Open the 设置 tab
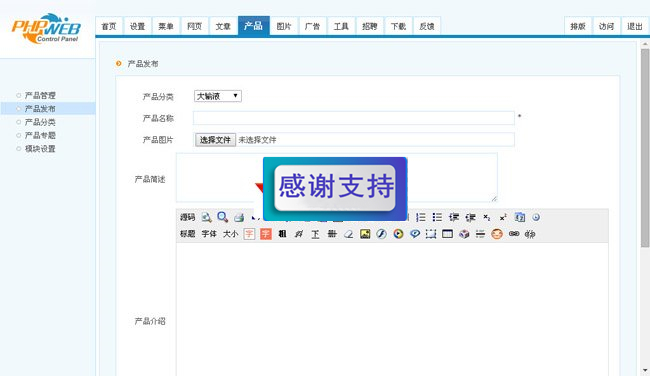This screenshot has width=650, height=376. (x=137, y=27)
